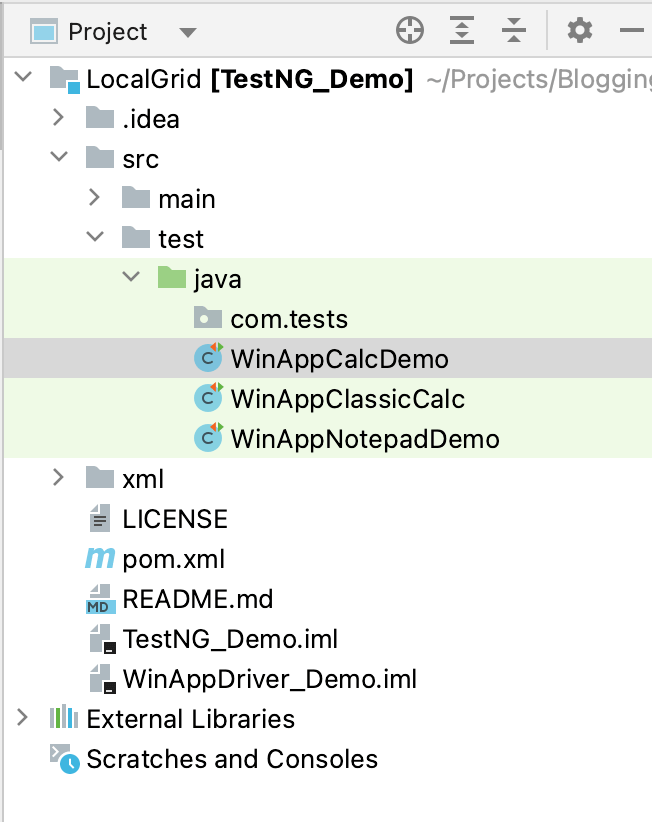Select the pom.xml file
This screenshot has height=822, width=652.
coord(173,559)
